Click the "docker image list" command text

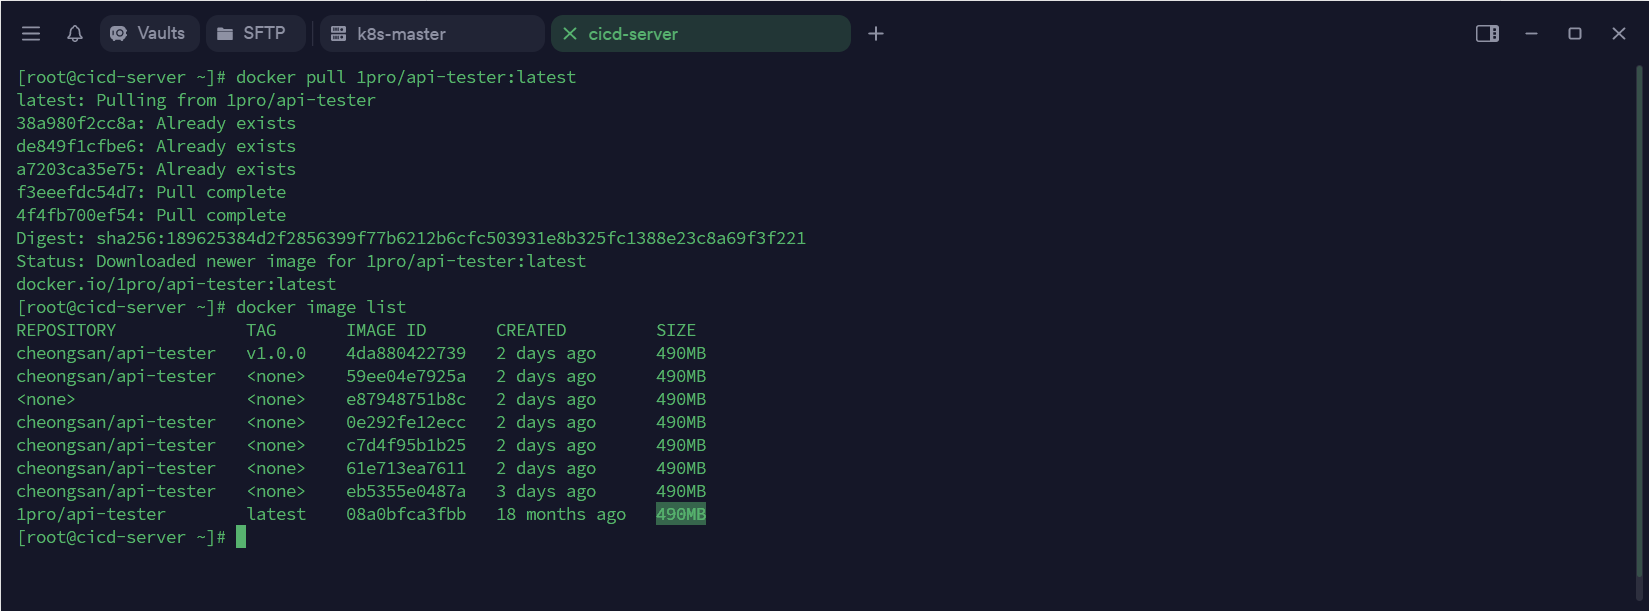tap(321, 308)
